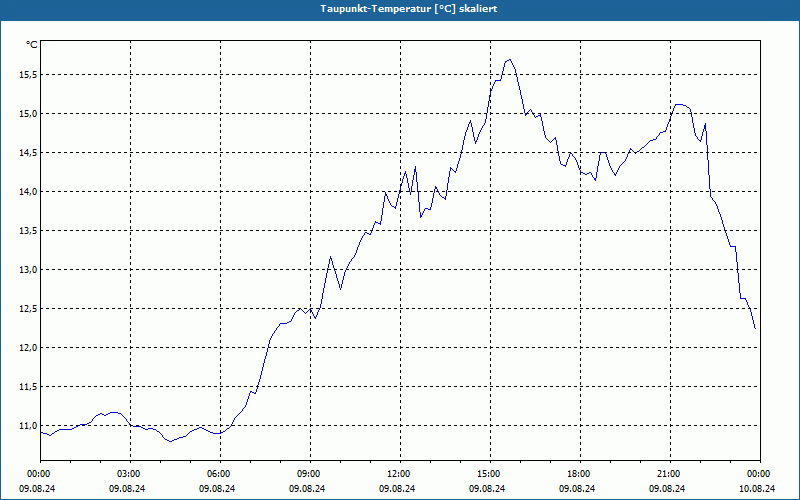800x500 pixels.
Task: Click the chart title 'Taupunkt-Temperatur [°C] skaliert'
Action: 409,9
